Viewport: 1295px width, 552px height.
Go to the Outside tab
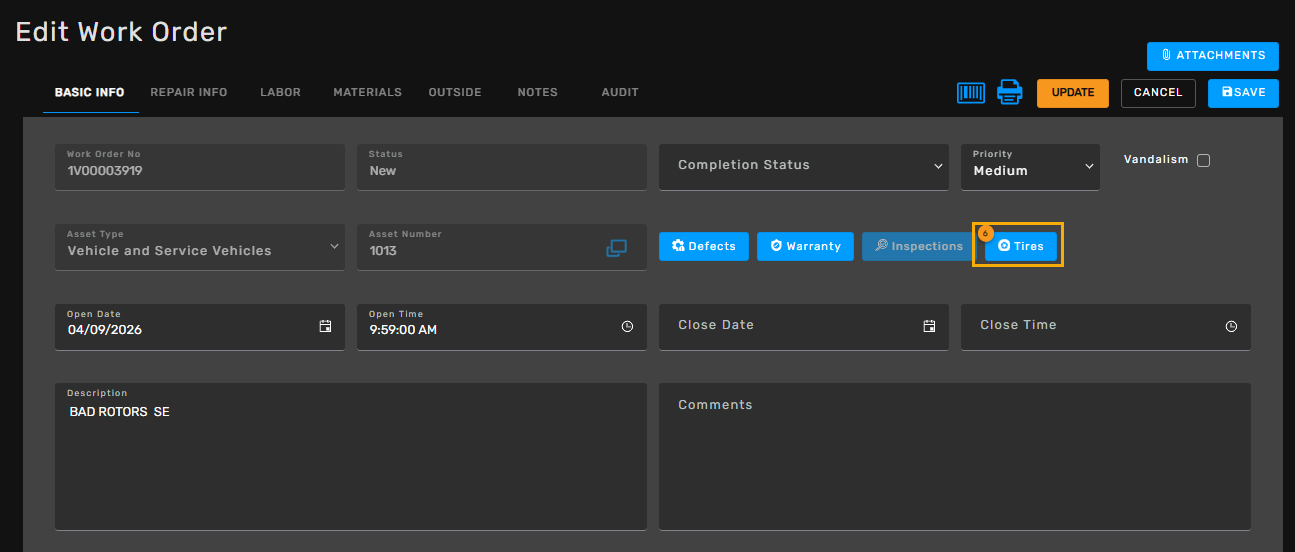pyautogui.click(x=455, y=92)
